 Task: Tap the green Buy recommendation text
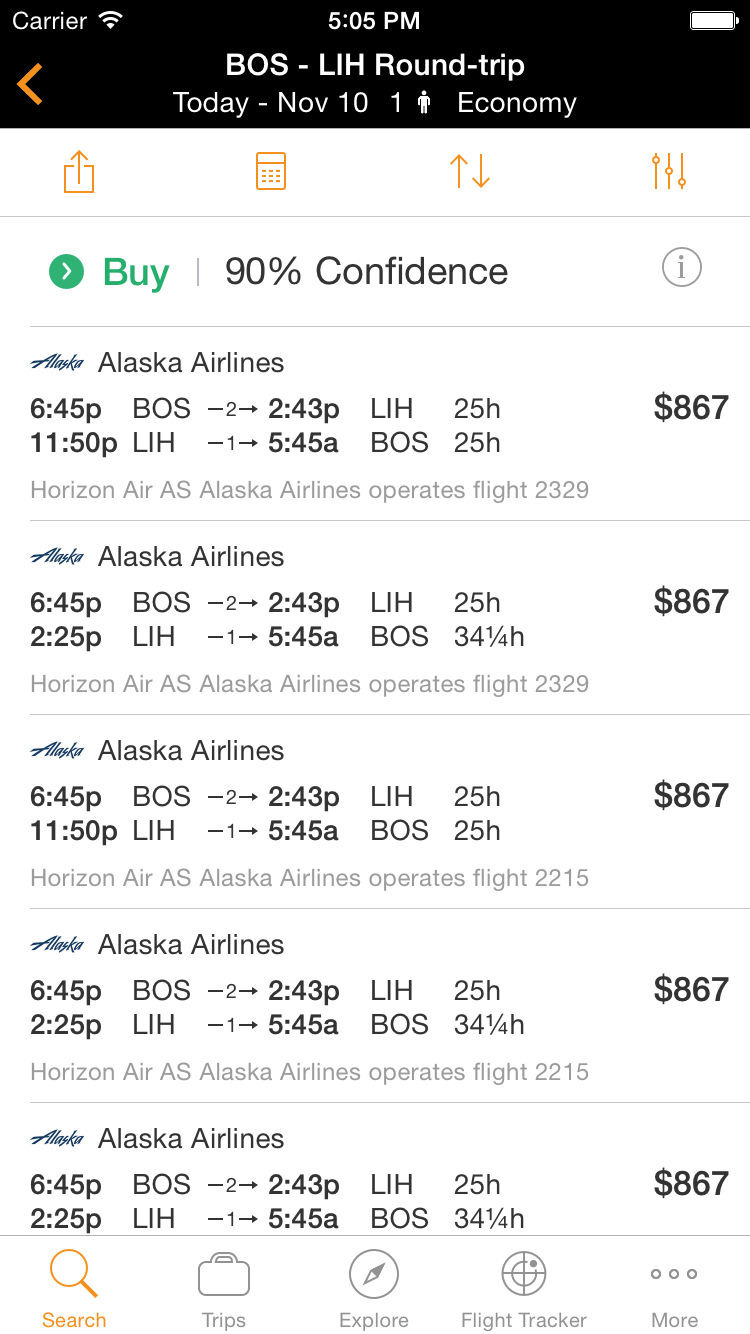[136, 272]
